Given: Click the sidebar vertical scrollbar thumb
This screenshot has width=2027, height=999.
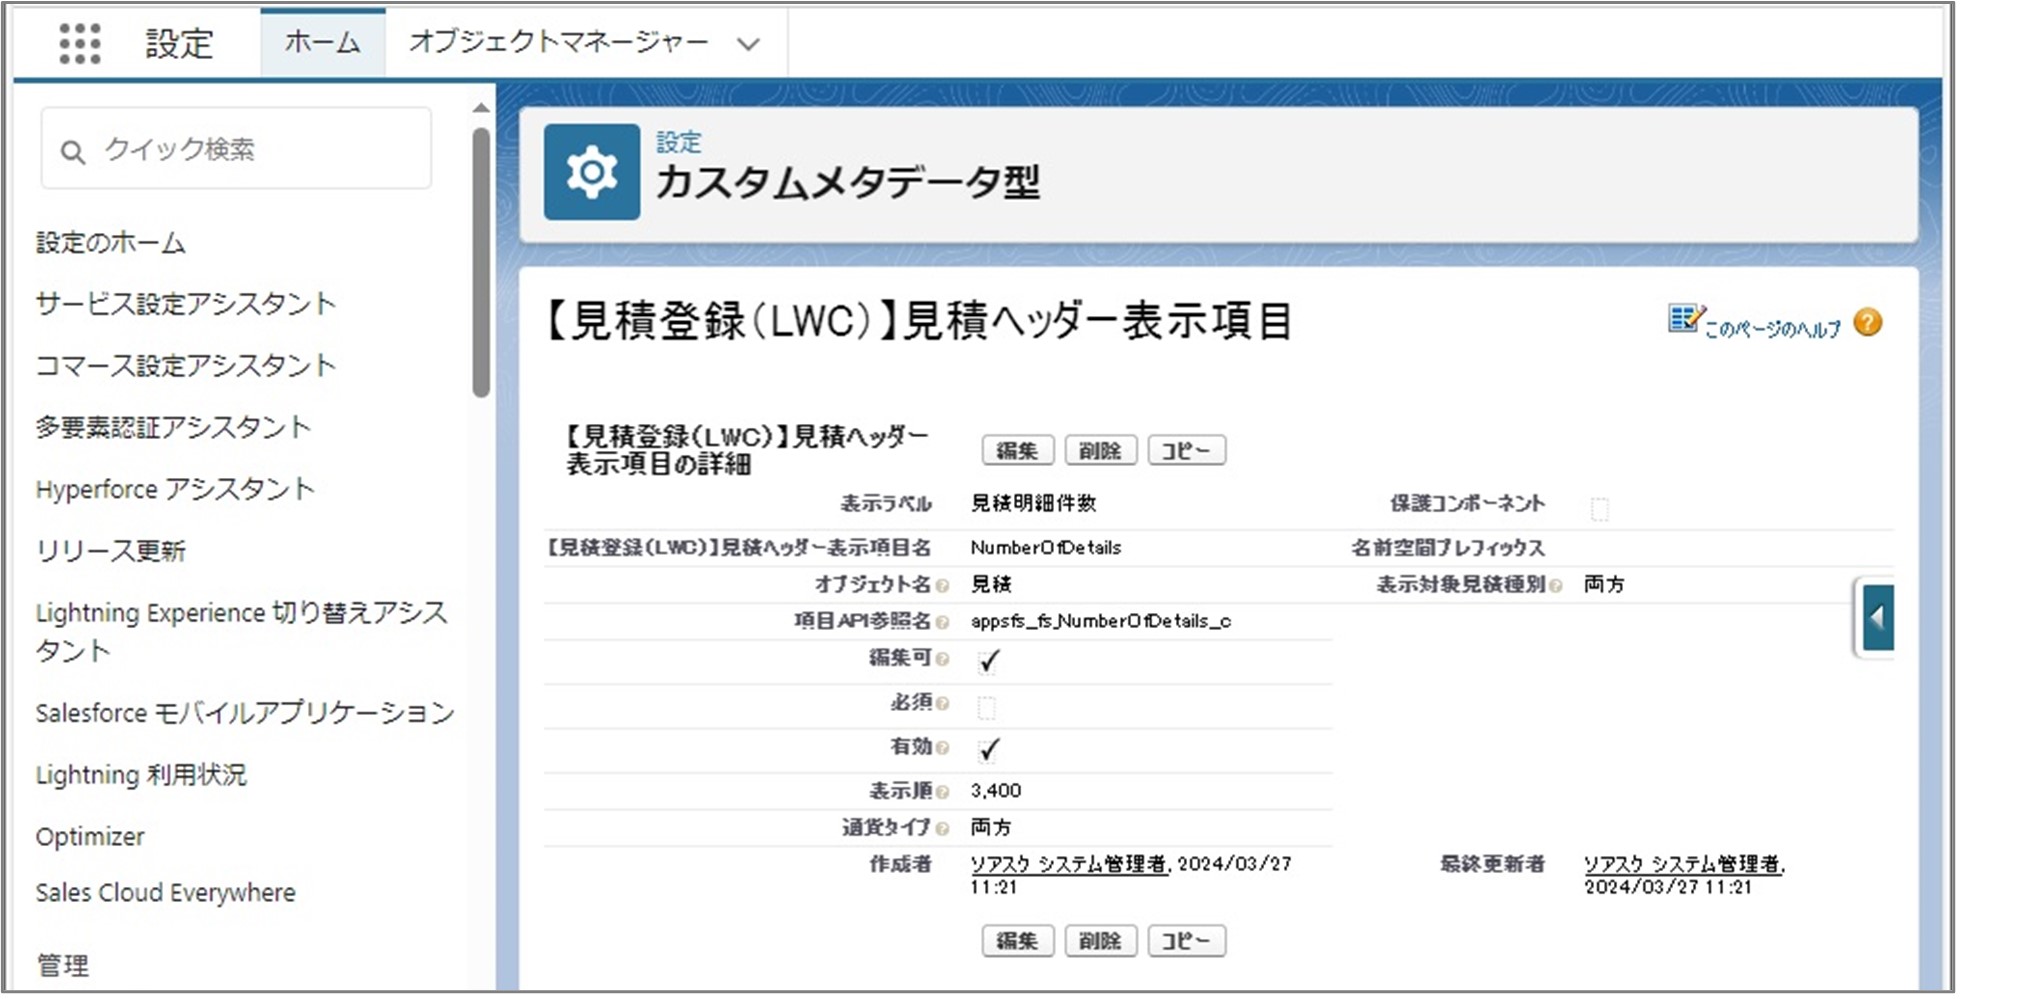Looking at the screenshot, I should click(x=481, y=262).
